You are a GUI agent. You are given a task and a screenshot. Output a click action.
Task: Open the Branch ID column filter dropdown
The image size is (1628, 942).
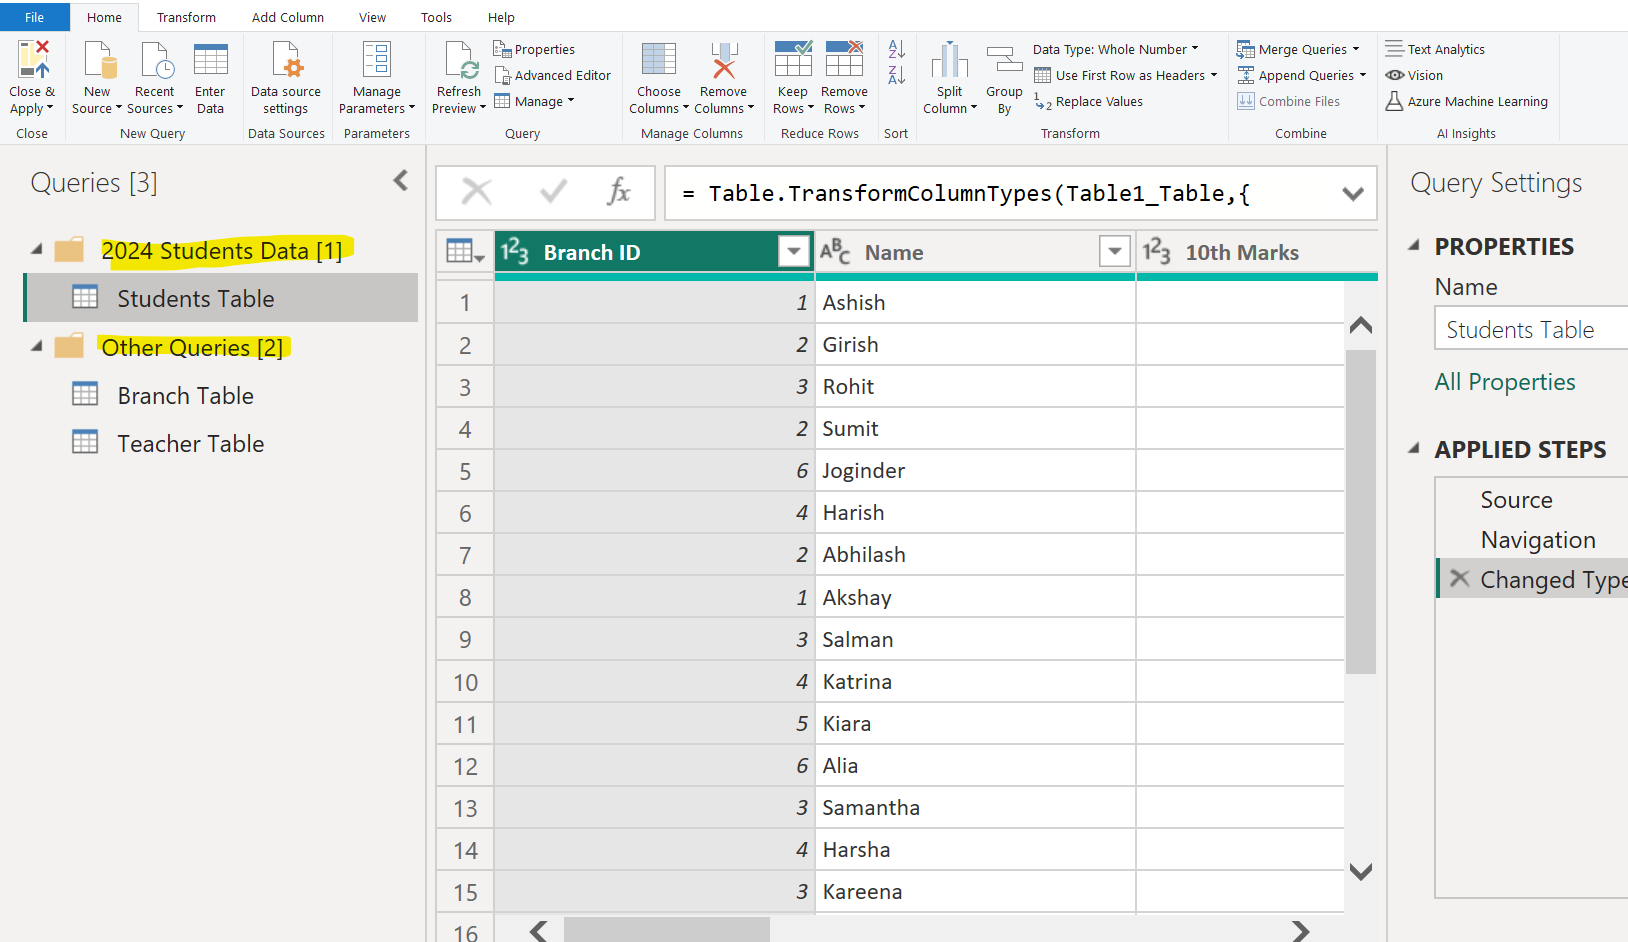click(793, 252)
